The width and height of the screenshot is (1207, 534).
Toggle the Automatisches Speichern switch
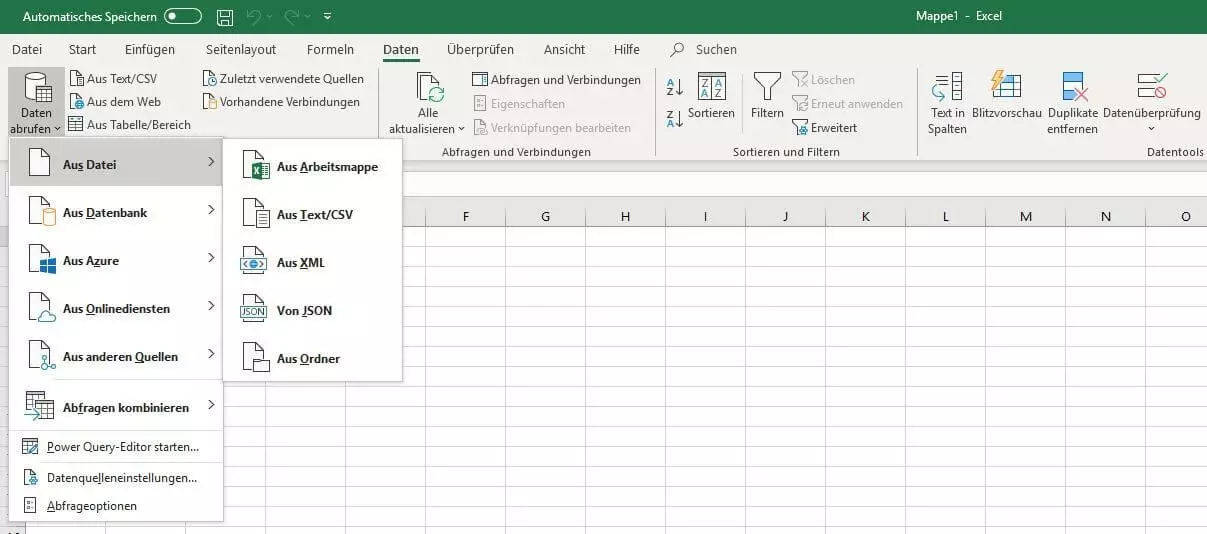tap(183, 16)
